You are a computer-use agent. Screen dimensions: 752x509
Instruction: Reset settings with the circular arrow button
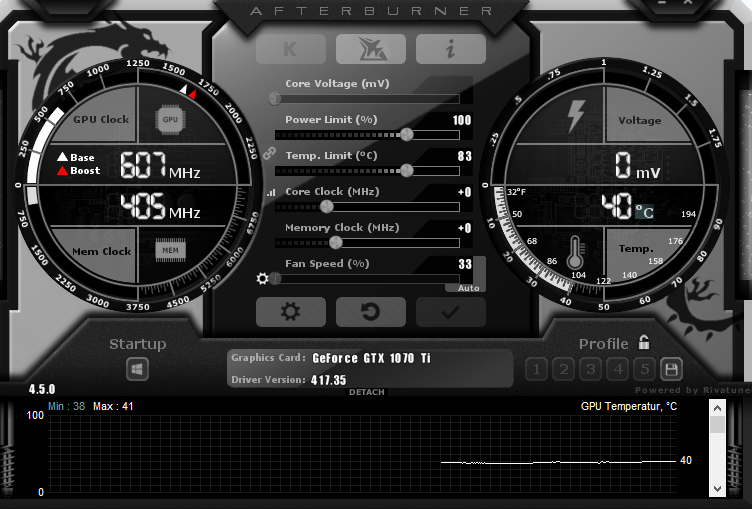[371, 312]
